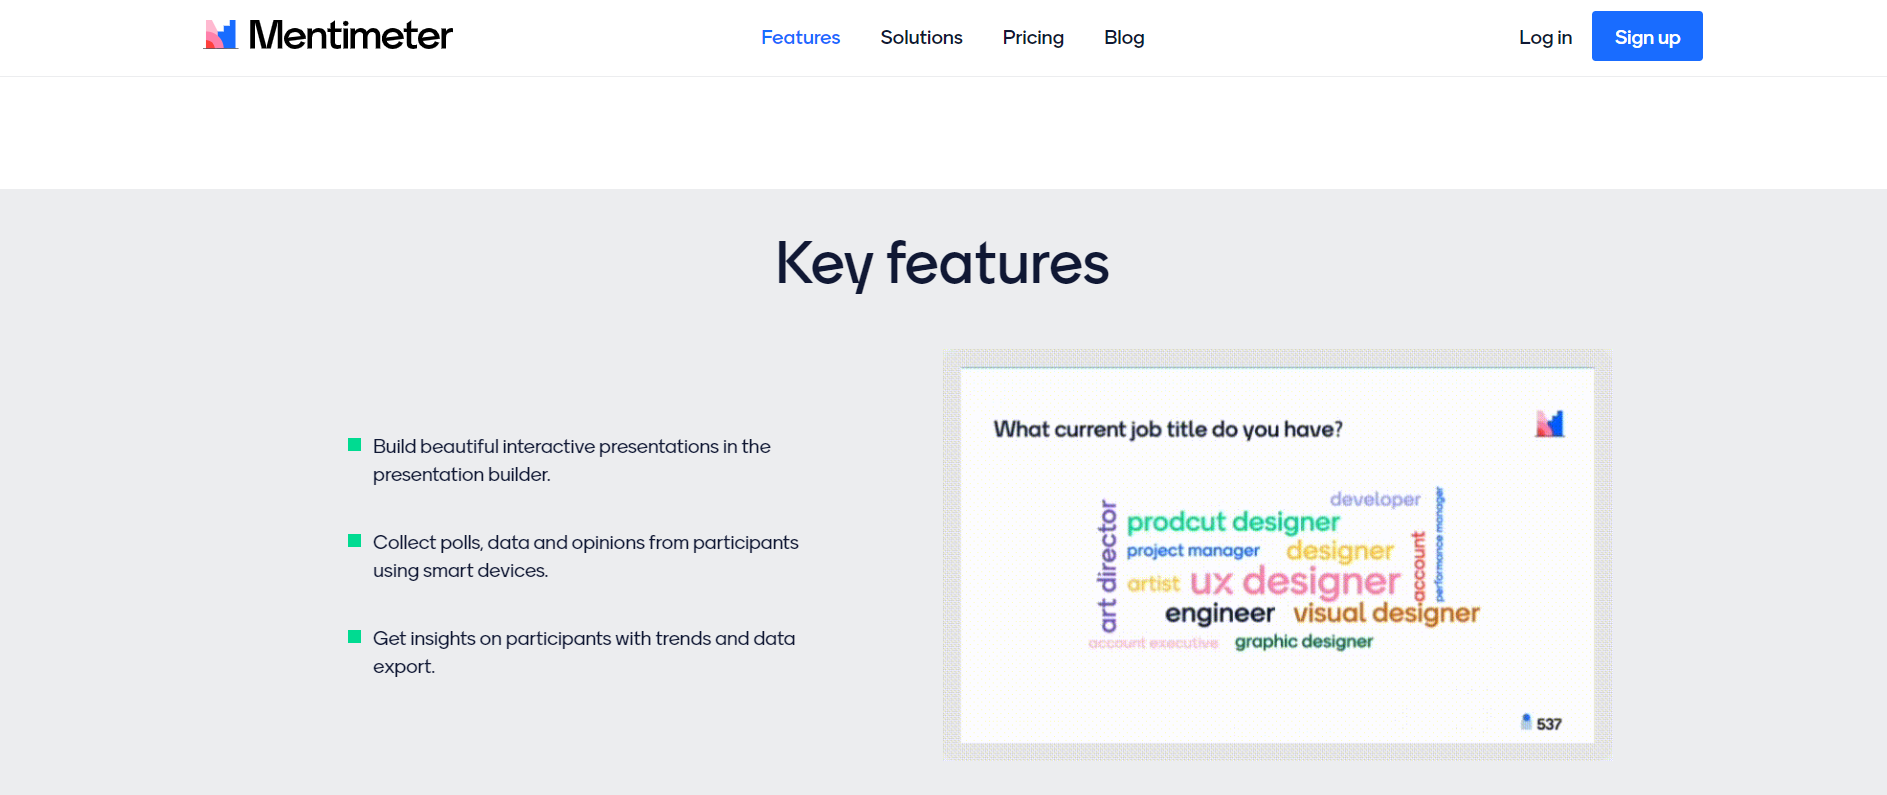Click the Mentimeter wordmark text
The width and height of the screenshot is (1887, 795).
pyautogui.click(x=350, y=36)
